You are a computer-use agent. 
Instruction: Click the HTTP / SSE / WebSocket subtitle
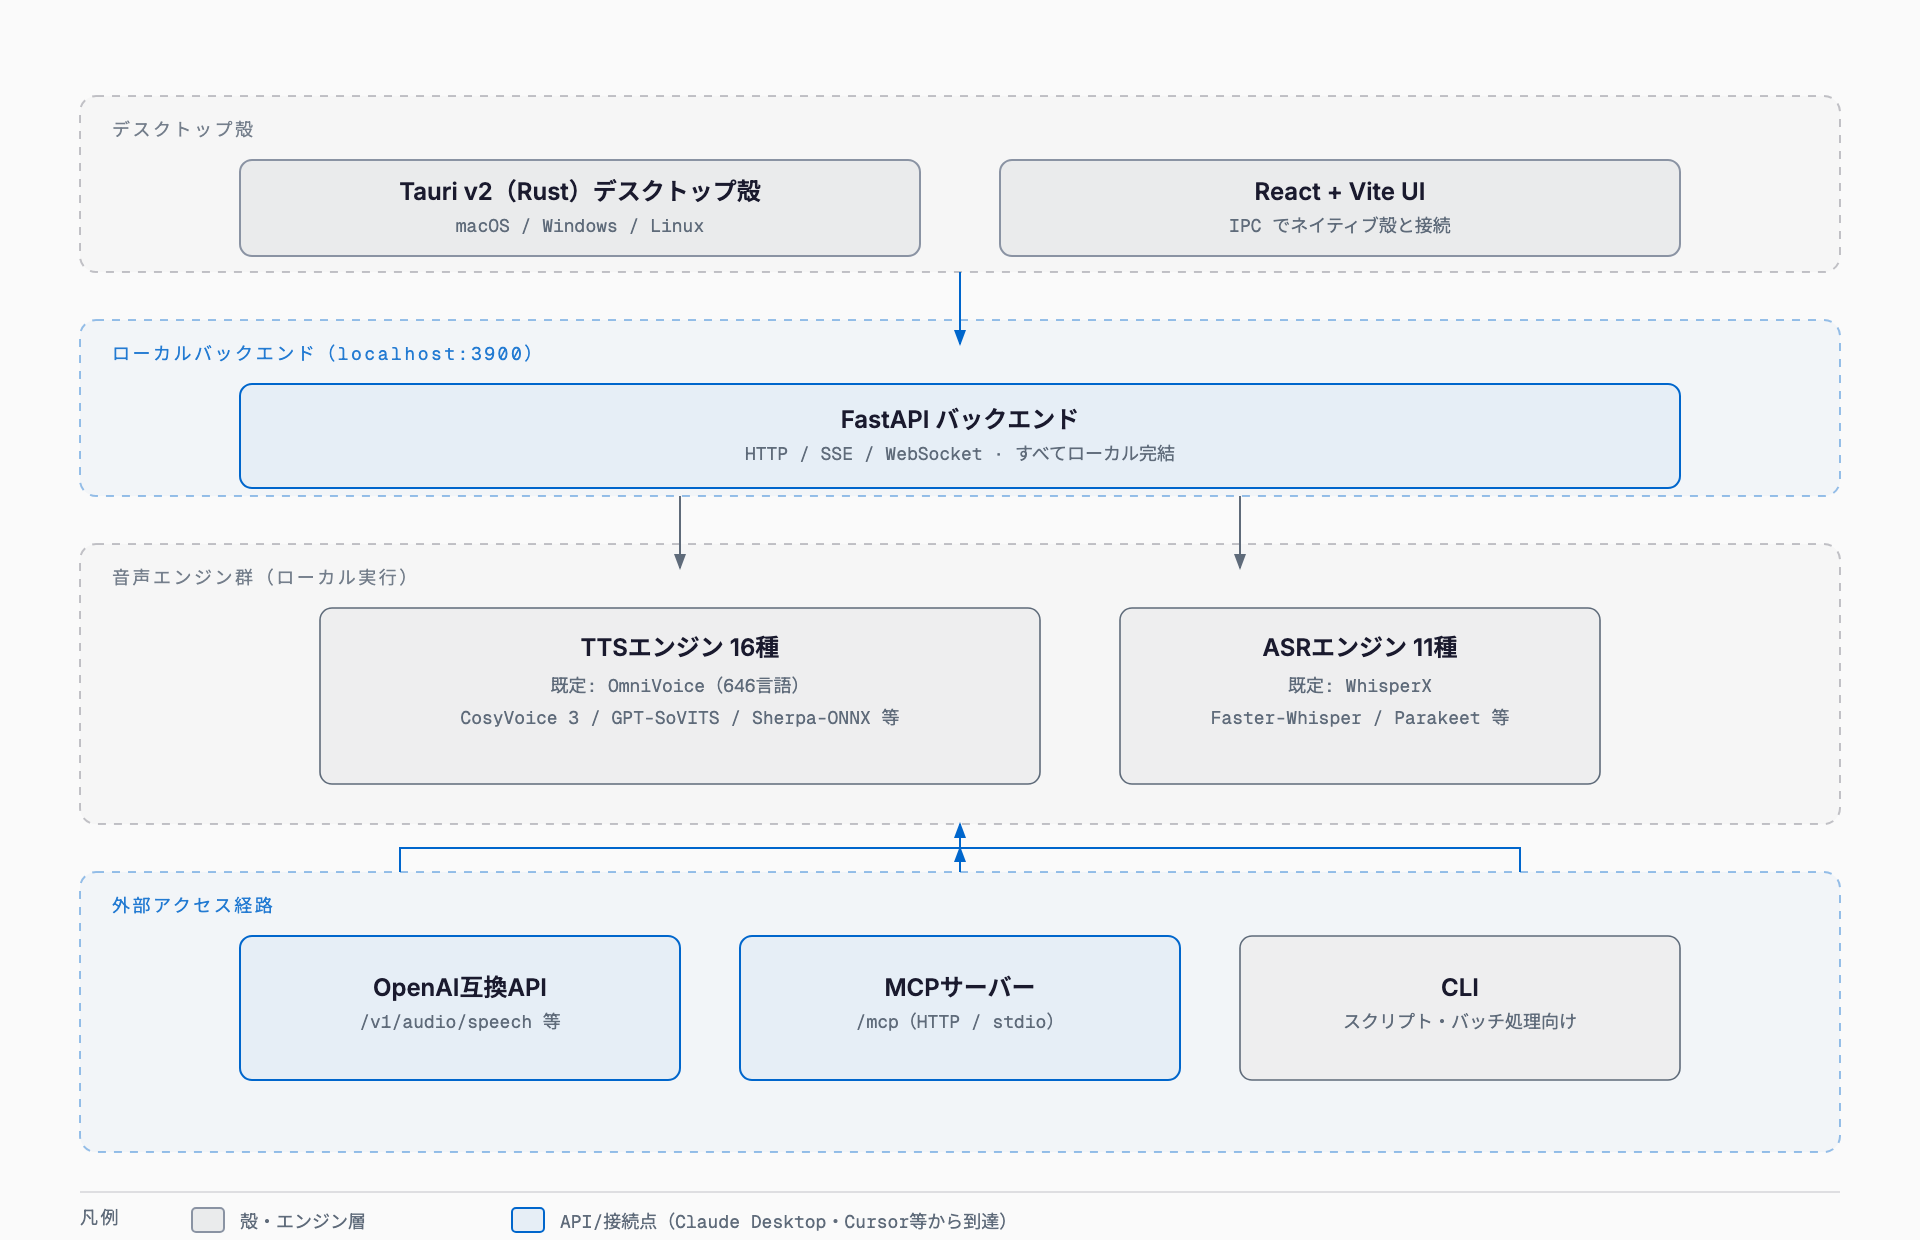pyautogui.click(x=960, y=454)
